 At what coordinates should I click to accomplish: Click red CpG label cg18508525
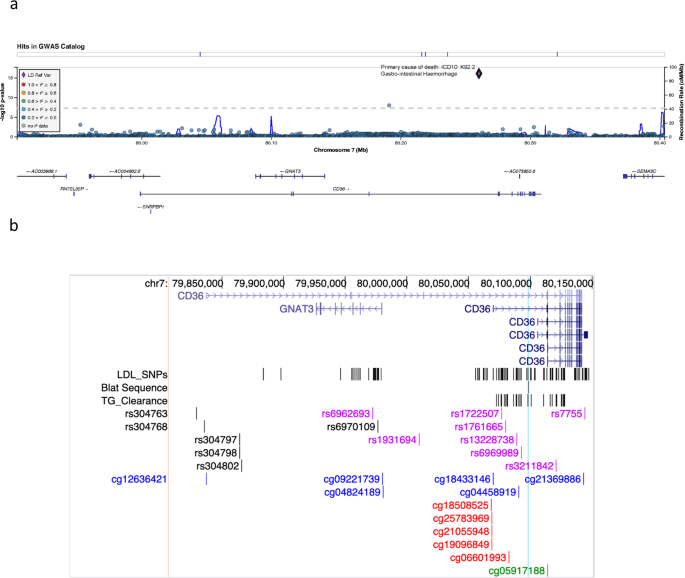(461, 506)
